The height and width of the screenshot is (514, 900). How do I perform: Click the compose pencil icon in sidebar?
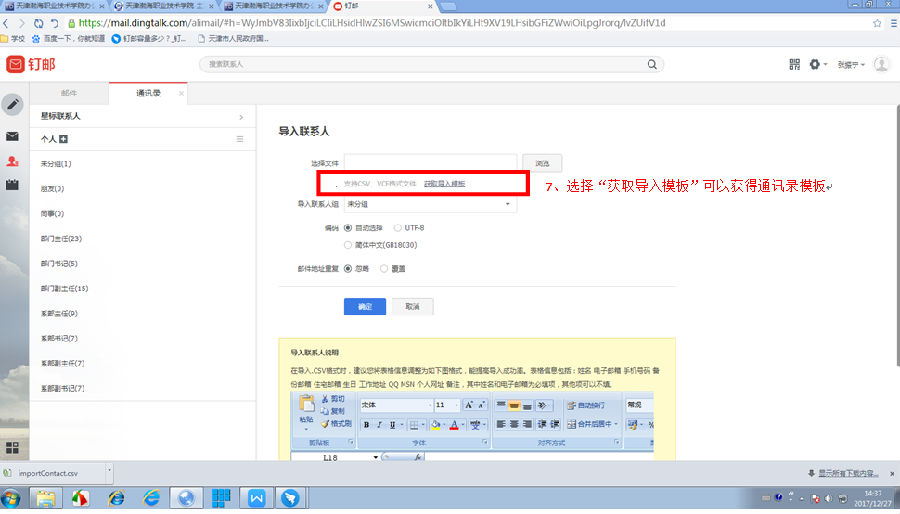13,104
